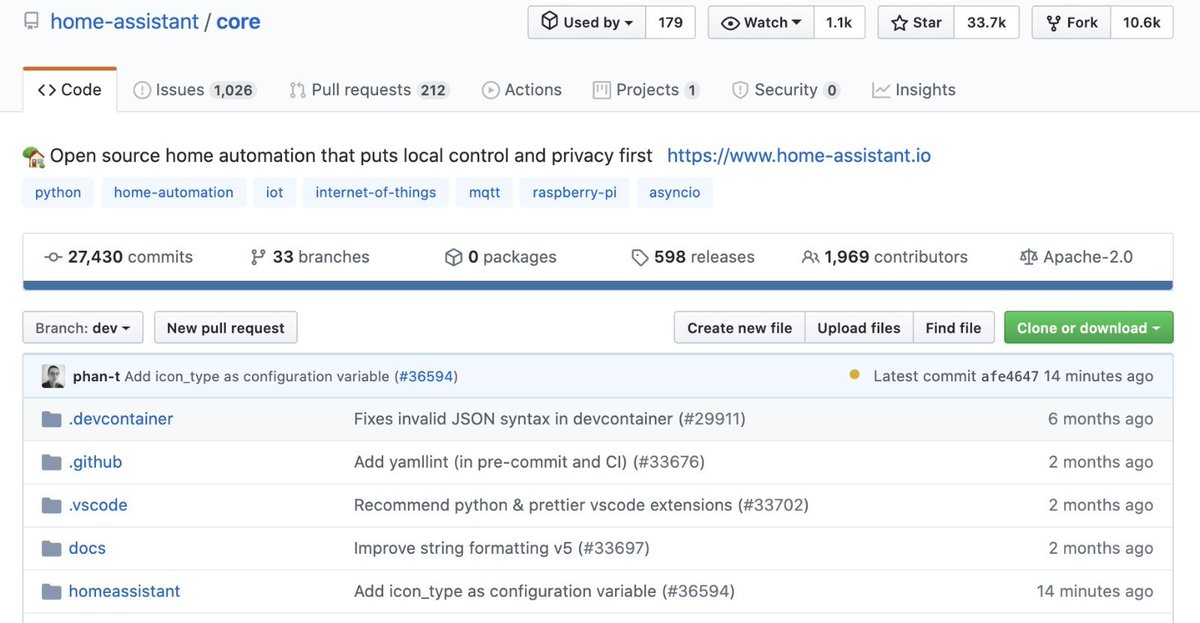
Task: Open the Actions tab
Action: coord(522,90)
